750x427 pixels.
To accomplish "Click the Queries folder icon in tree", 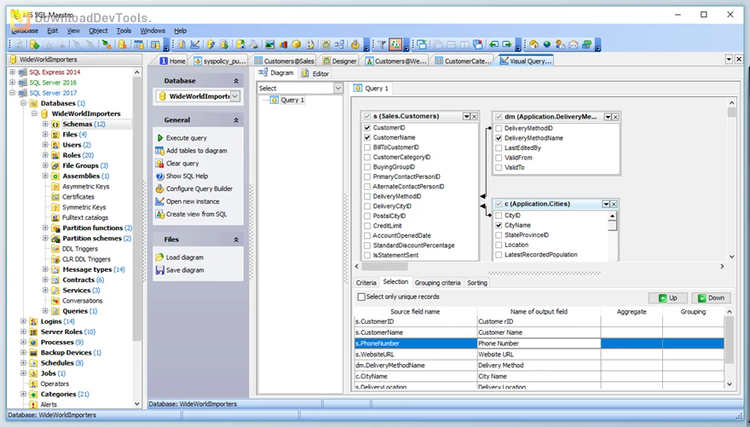I will tap(55, 311).
